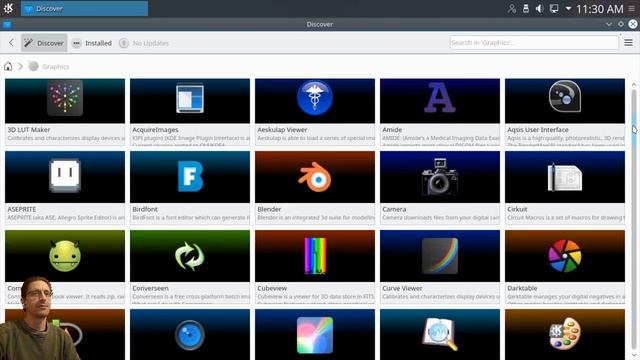Screen dimensions: 640x360
Task: Switch to the Discover tab
Action: tap(44, 43)
